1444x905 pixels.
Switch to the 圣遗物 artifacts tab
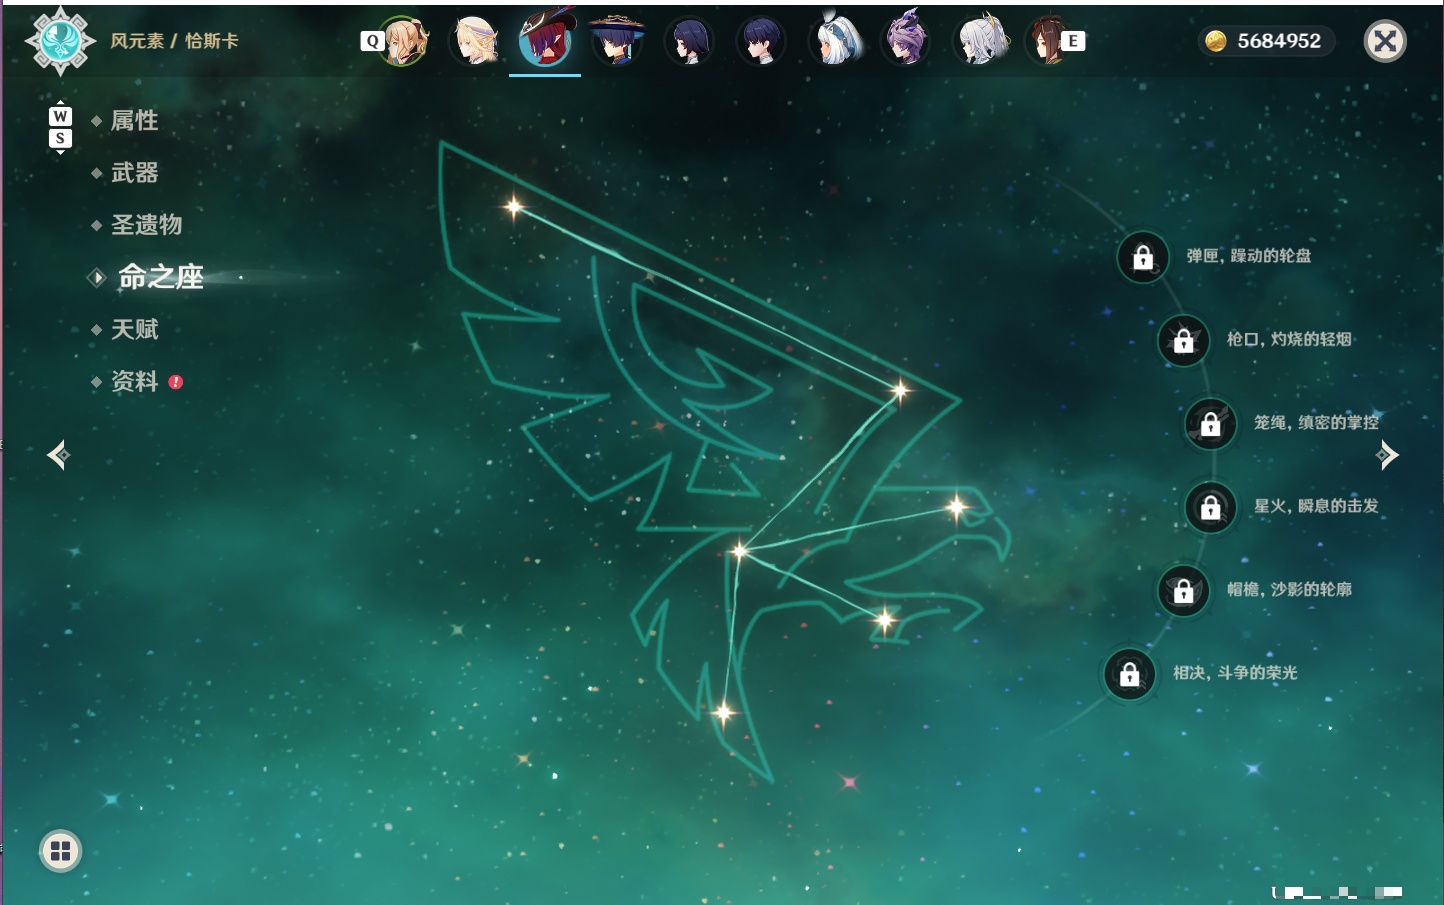click(147, 225)
